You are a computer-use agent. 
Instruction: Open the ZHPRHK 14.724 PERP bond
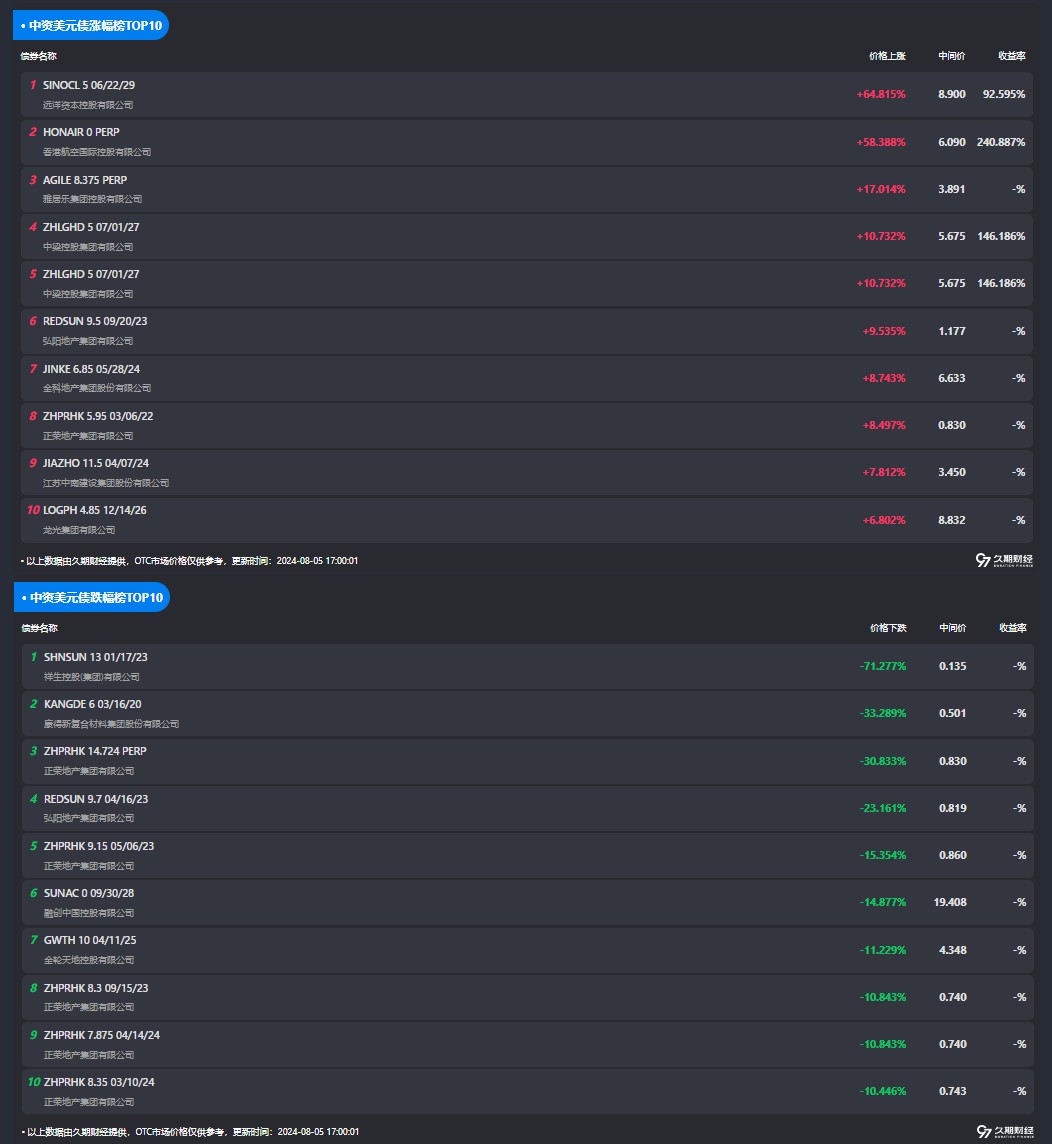click(95, 751)
